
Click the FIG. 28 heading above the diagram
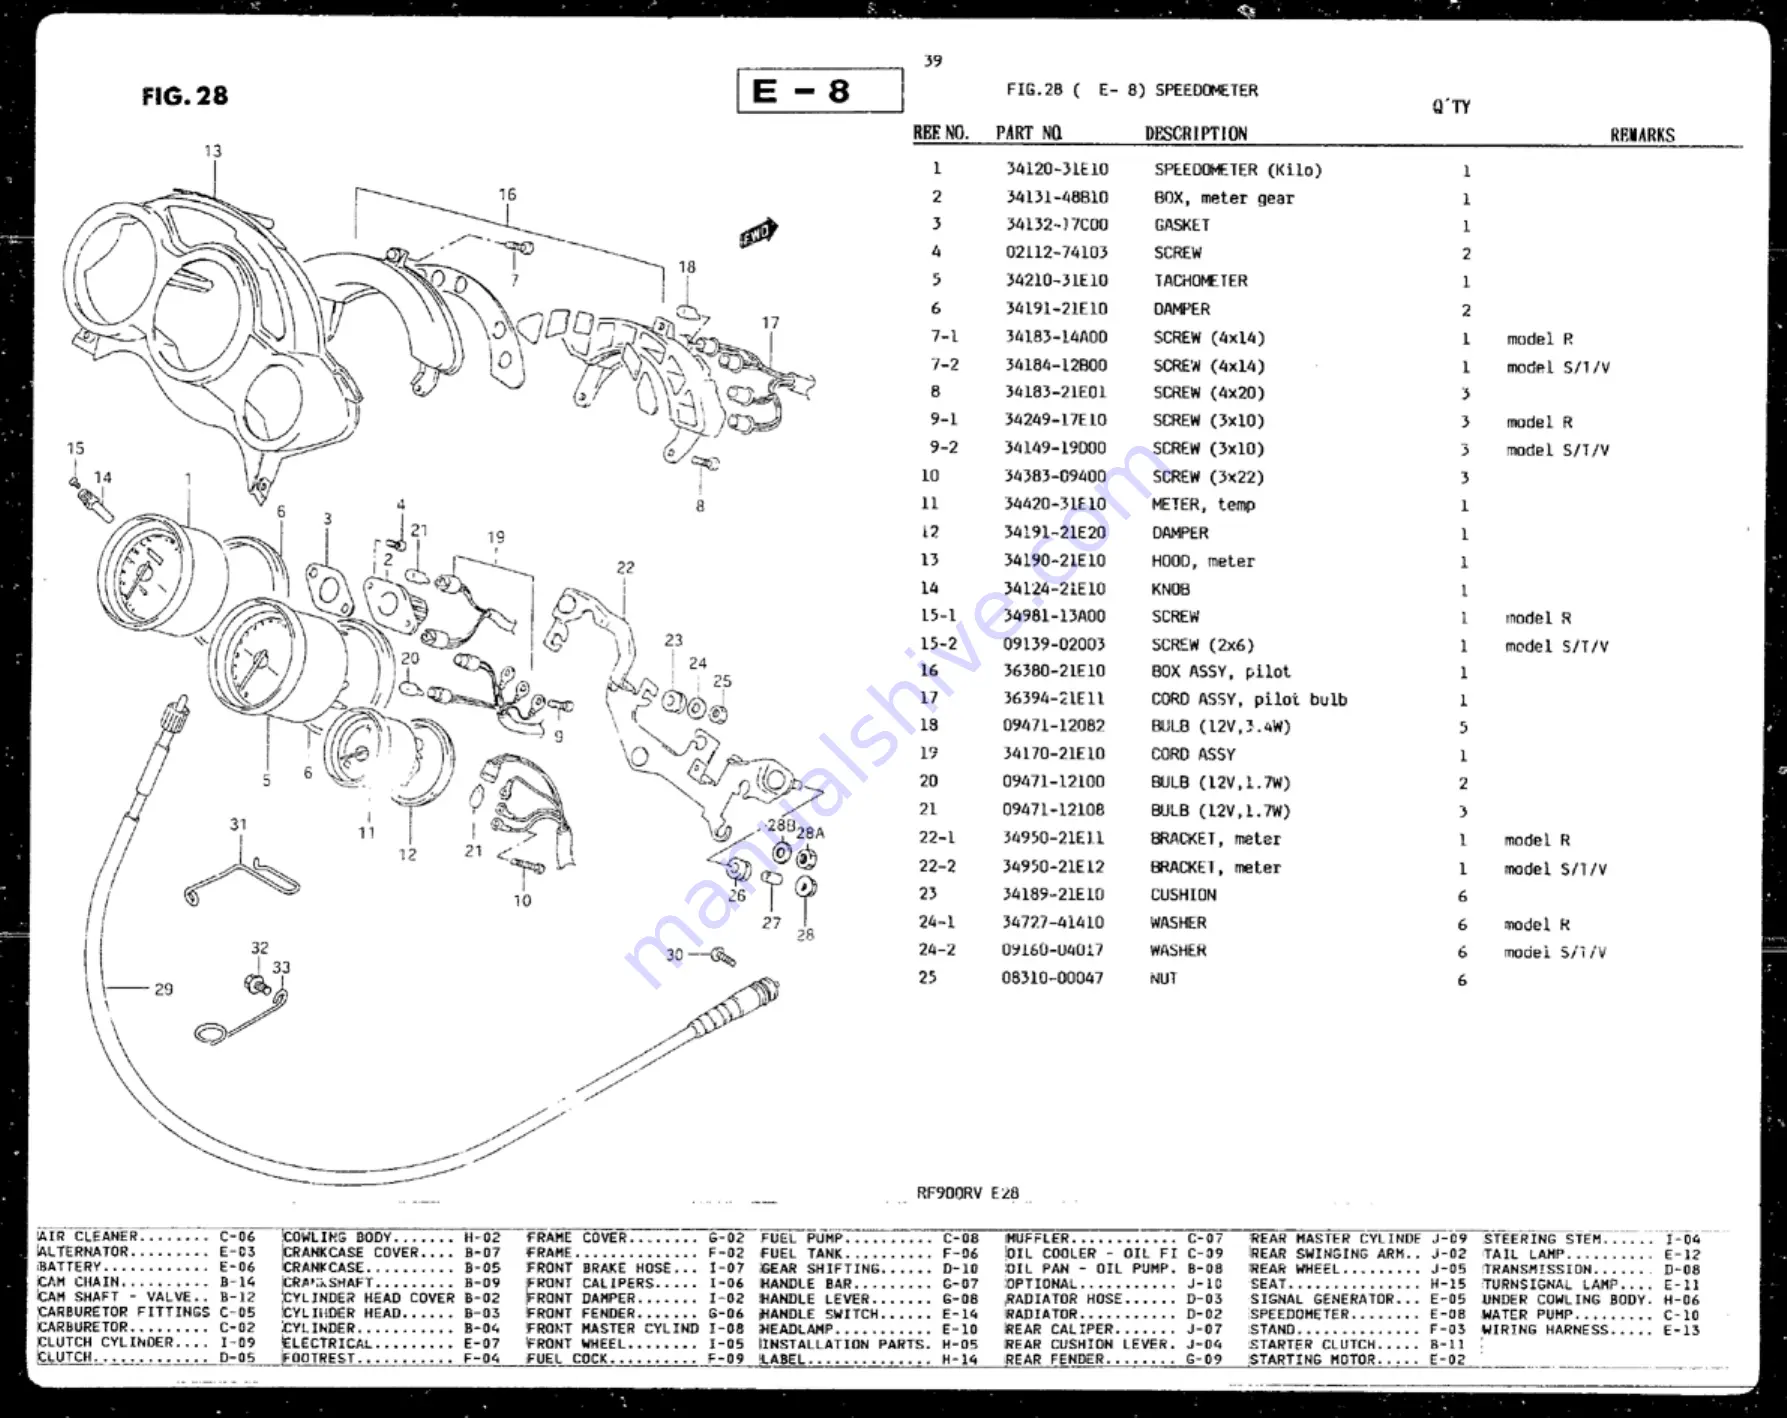point(185,96)
